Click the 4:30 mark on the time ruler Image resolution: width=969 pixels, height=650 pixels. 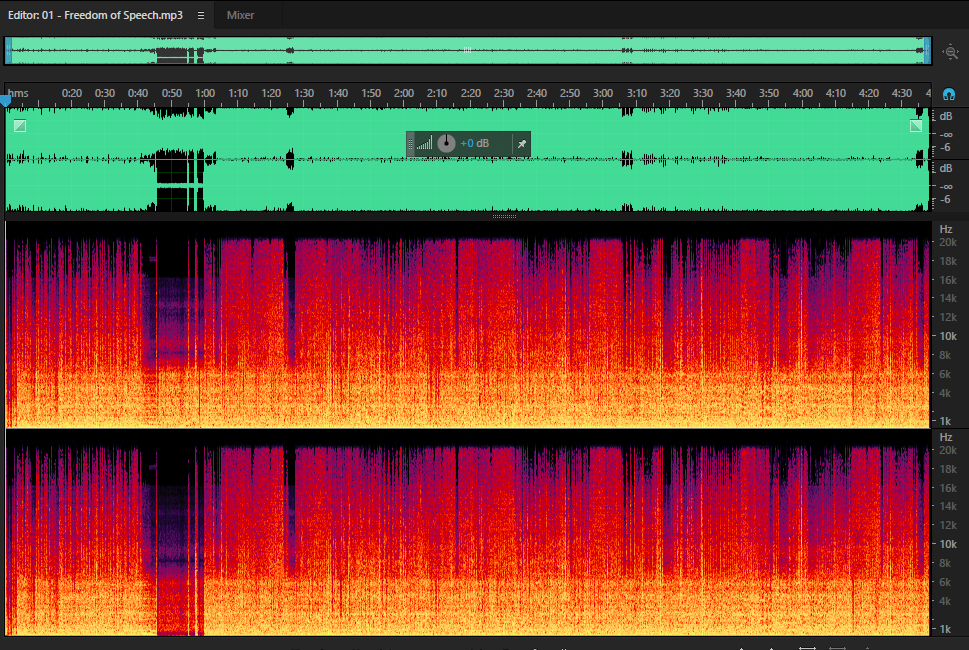[x=902, y=93]
